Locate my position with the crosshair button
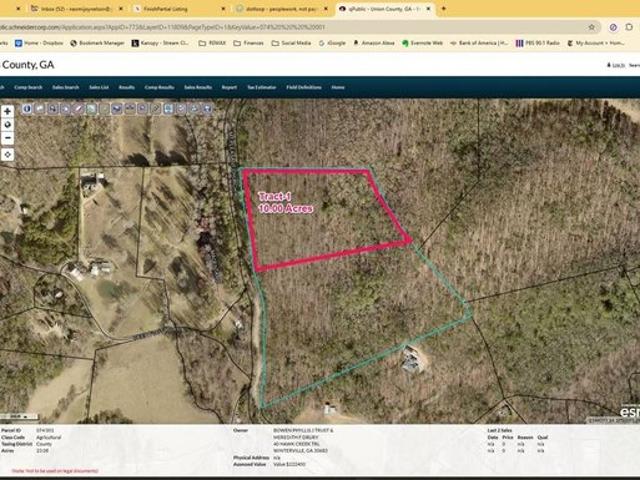Image resolution: width=640 pixels, height=480 pixels. click(x=7, y=155)
